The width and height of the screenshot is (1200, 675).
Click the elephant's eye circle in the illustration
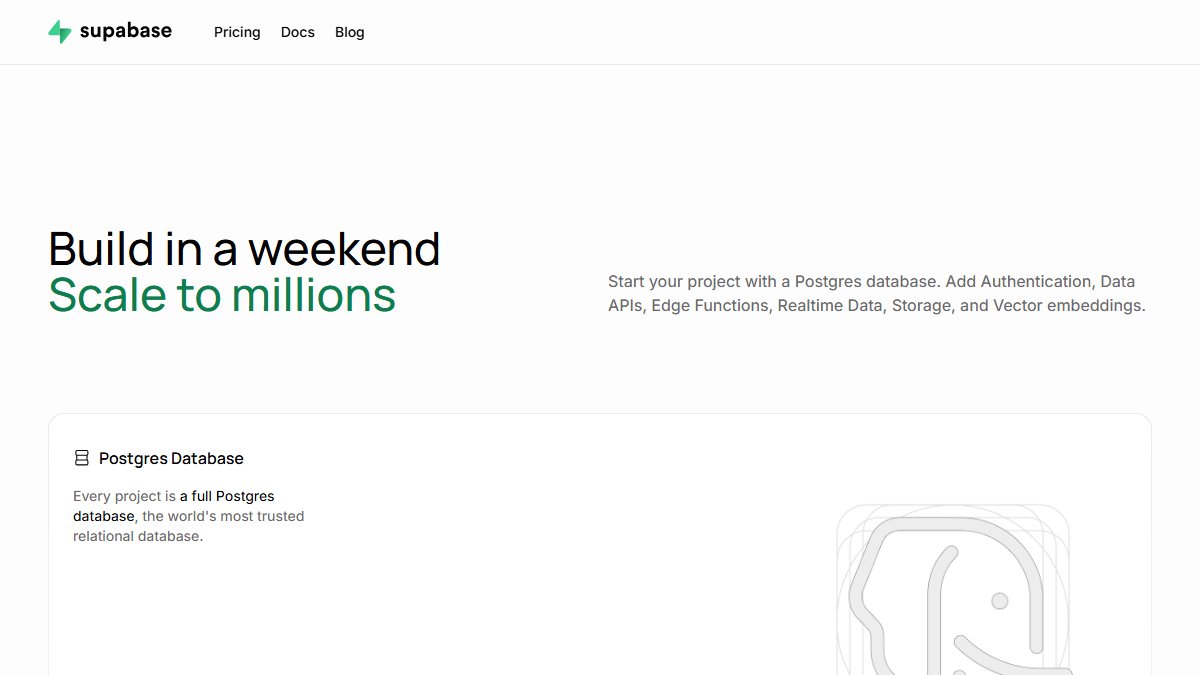[999, 600]
